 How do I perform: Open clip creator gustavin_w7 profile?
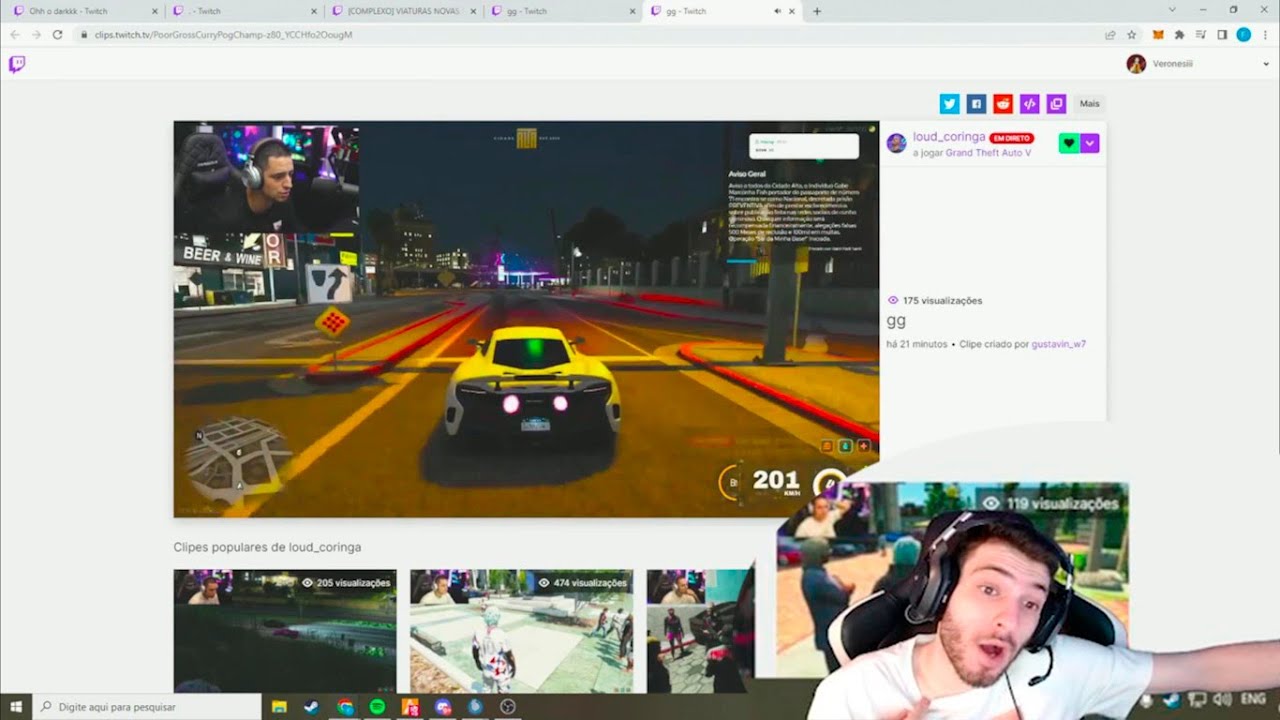(x=1059, y=344)
